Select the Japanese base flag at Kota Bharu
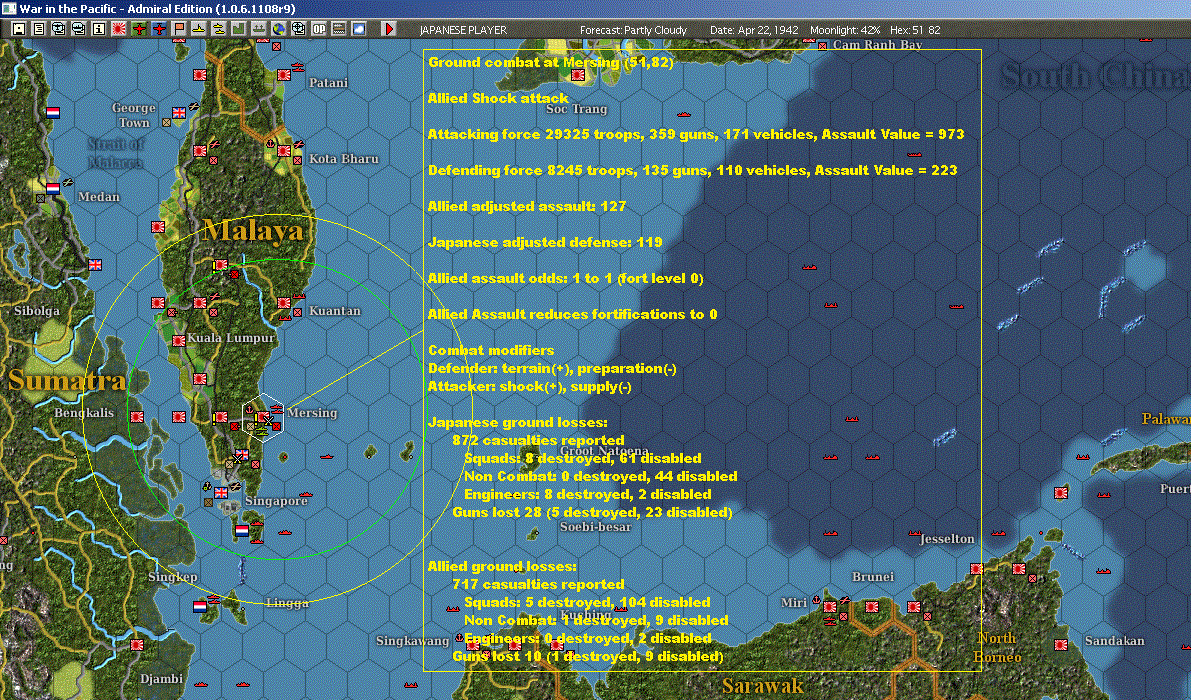The image size is (1191, 700). coord(283,150)
